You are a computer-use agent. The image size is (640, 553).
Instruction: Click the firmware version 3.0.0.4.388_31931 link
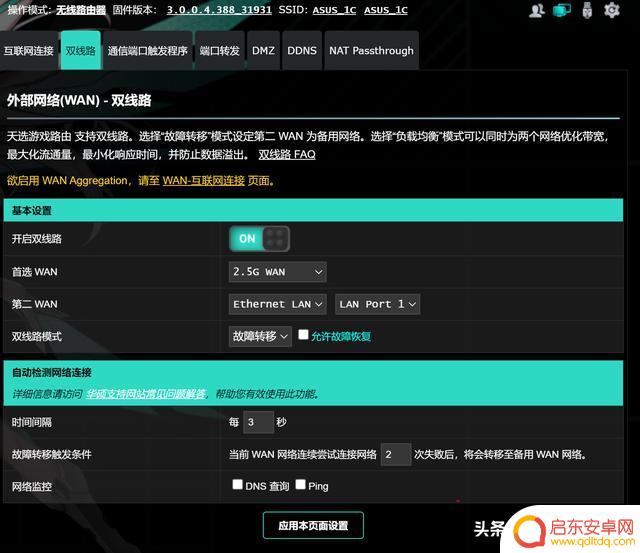coord(219,10)
